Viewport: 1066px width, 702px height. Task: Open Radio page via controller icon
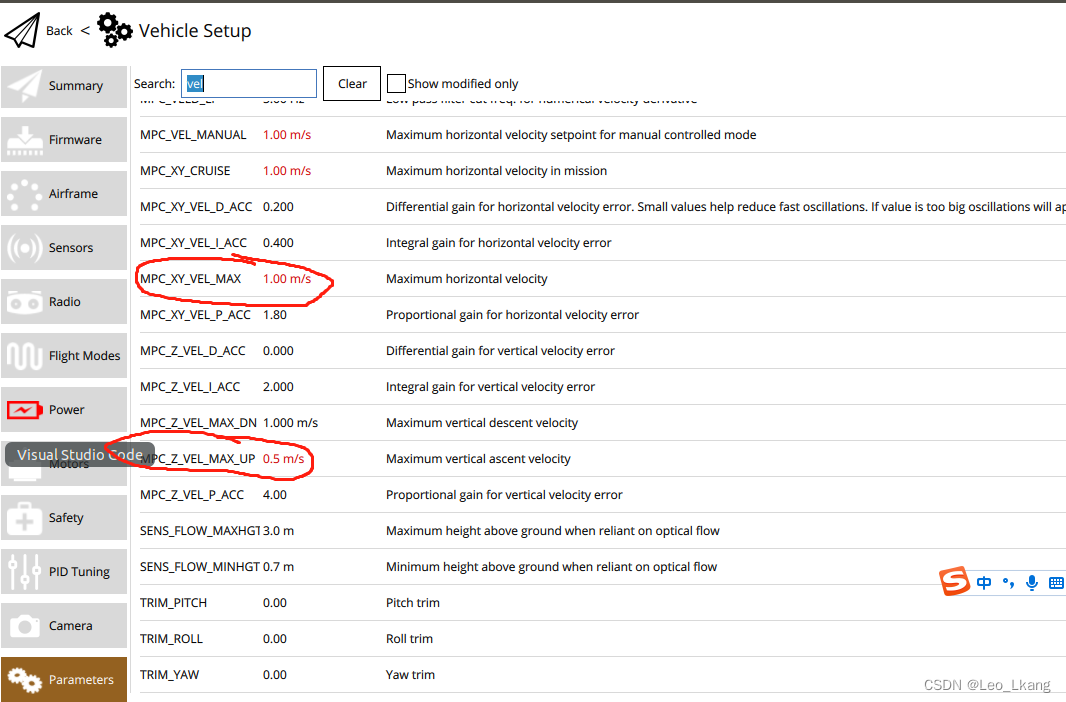tap(24, 302)
